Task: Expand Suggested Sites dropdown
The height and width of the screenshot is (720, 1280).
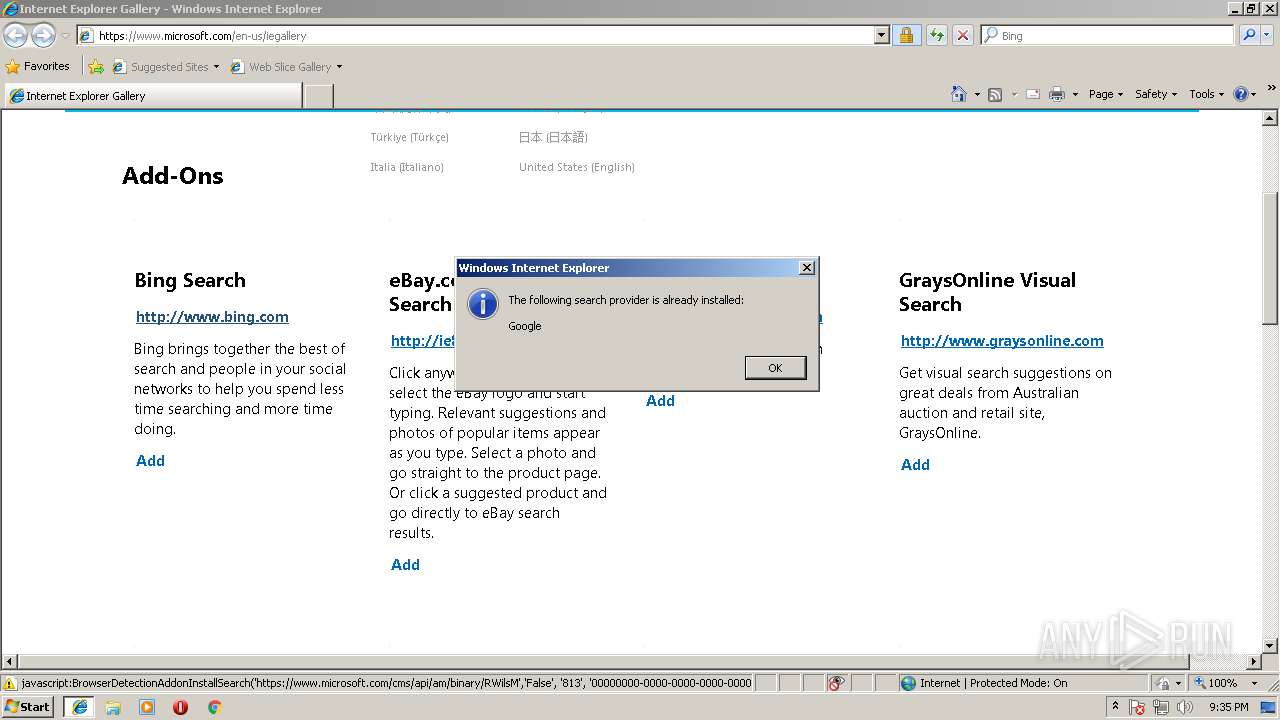Action: 216,67
